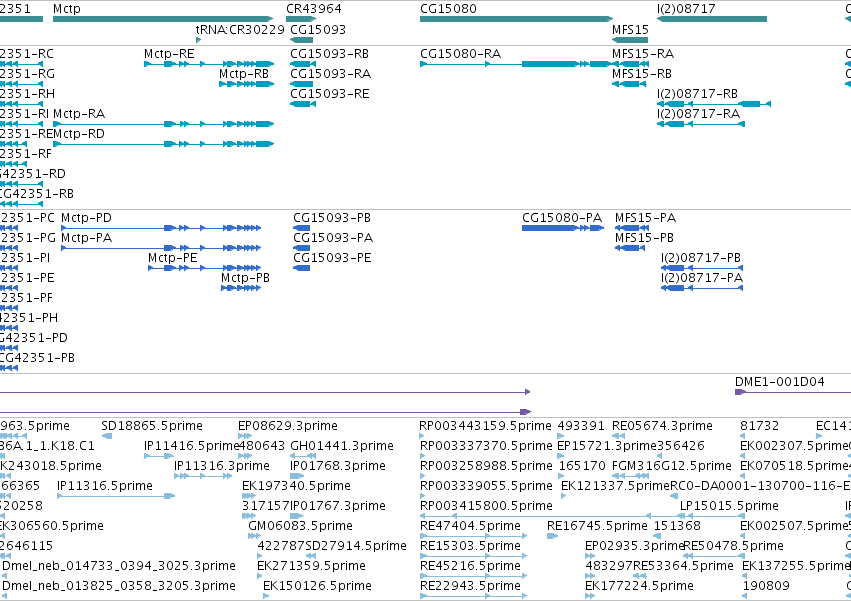
Task: Open EST EP08629.3prime
Action: [288, 426]
